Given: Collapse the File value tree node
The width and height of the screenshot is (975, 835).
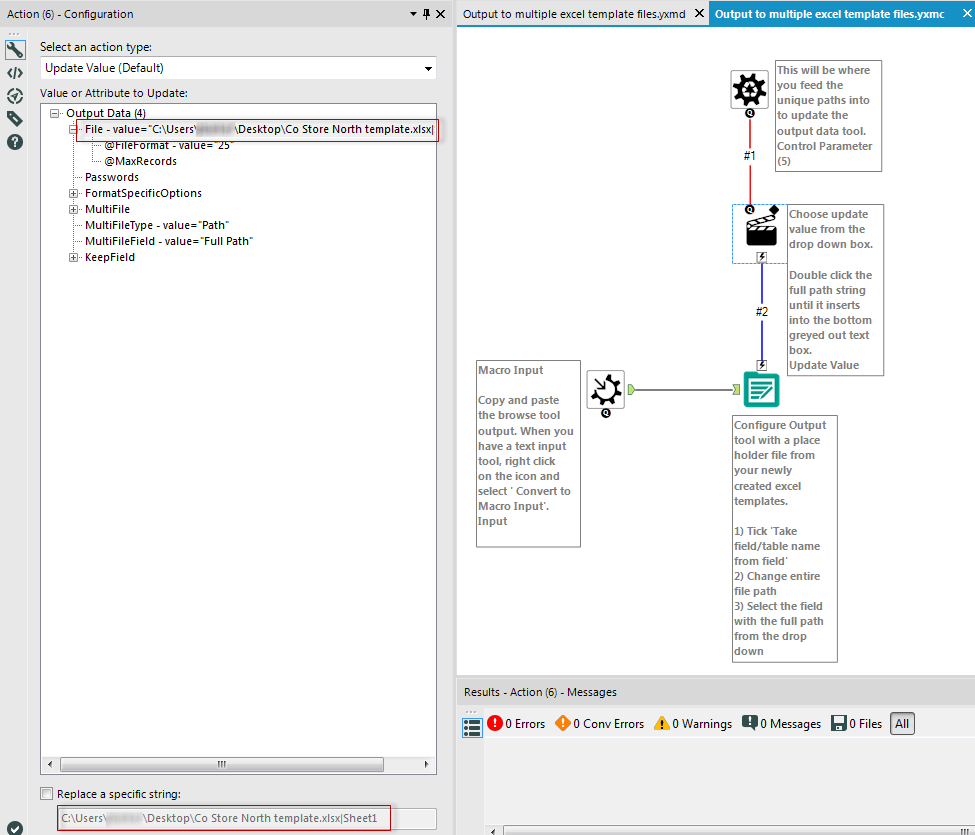Looking at the screenshot, I should pyautogui.click(x=73, y=129).
